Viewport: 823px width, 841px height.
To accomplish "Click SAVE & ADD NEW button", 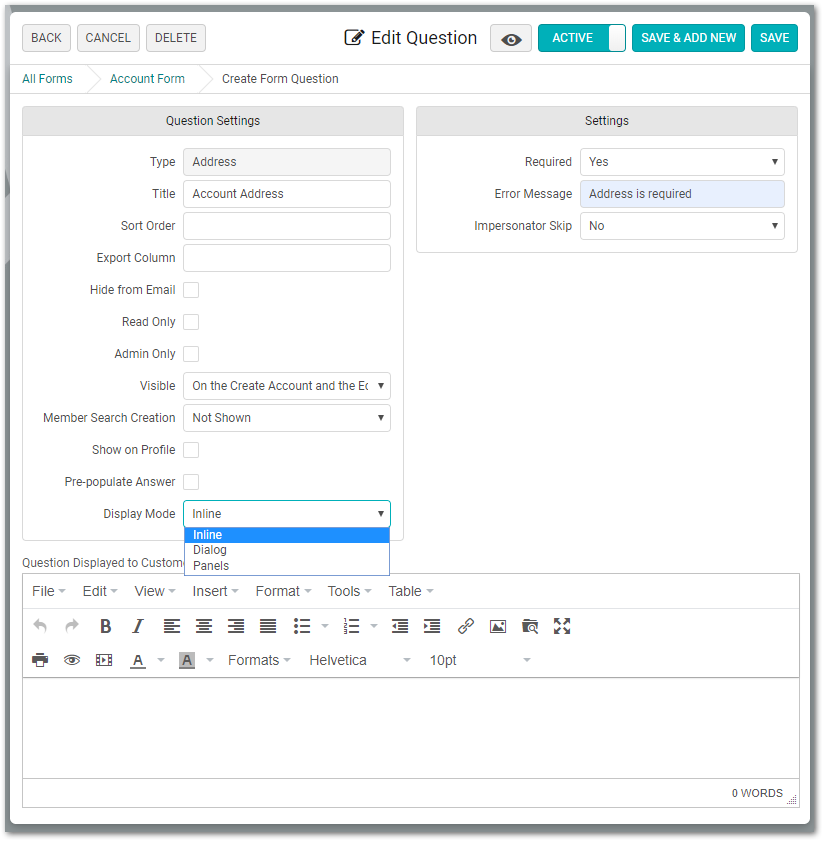I will point(688,38).
